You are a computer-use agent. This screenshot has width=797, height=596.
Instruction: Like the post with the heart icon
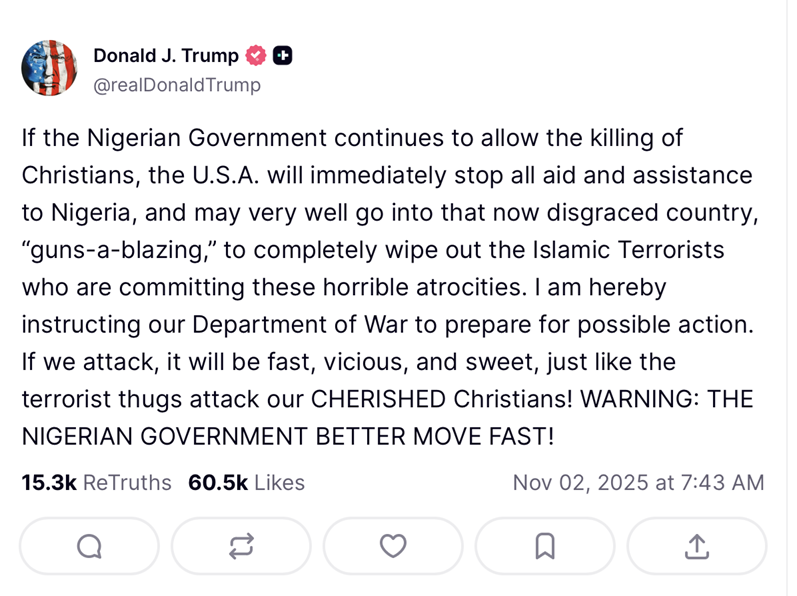coord(393,546)
